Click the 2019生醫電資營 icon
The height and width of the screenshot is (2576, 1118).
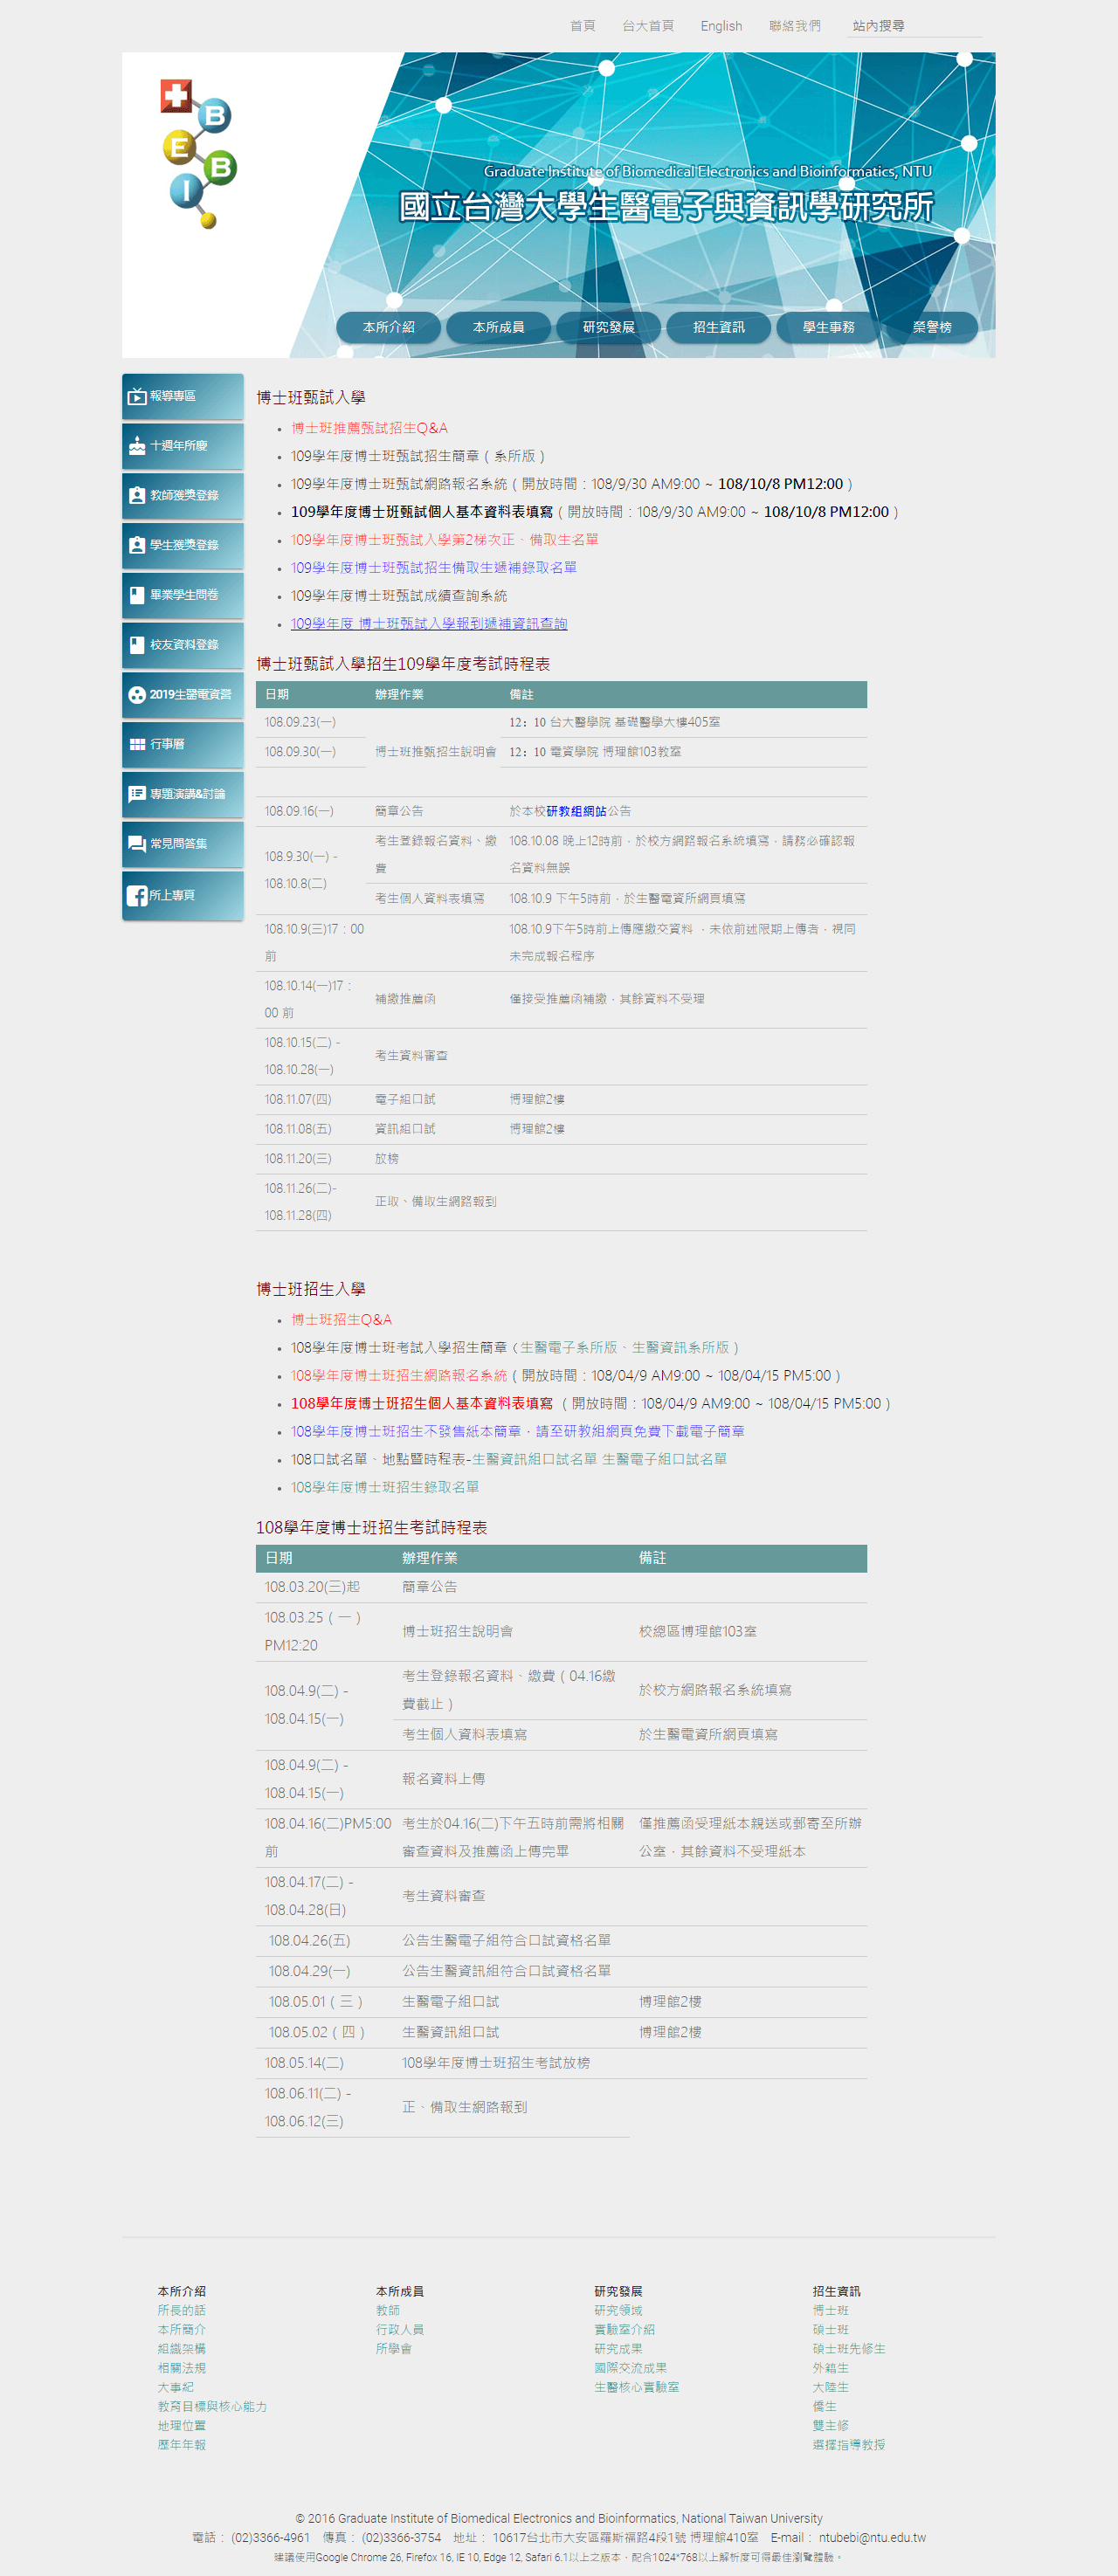tap(136, 695)
